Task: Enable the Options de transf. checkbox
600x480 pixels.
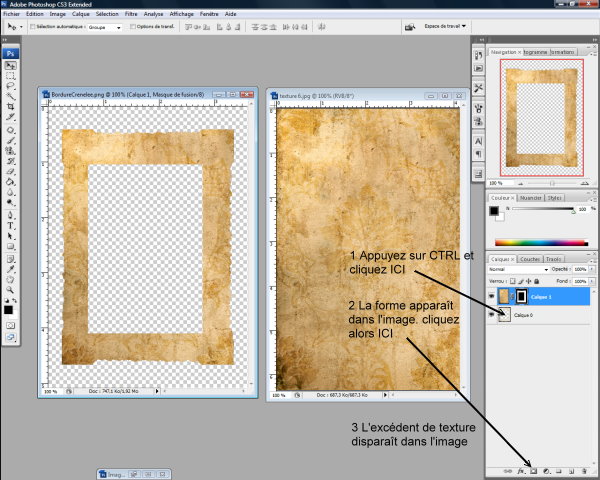Action: click(x=132, y=27)
